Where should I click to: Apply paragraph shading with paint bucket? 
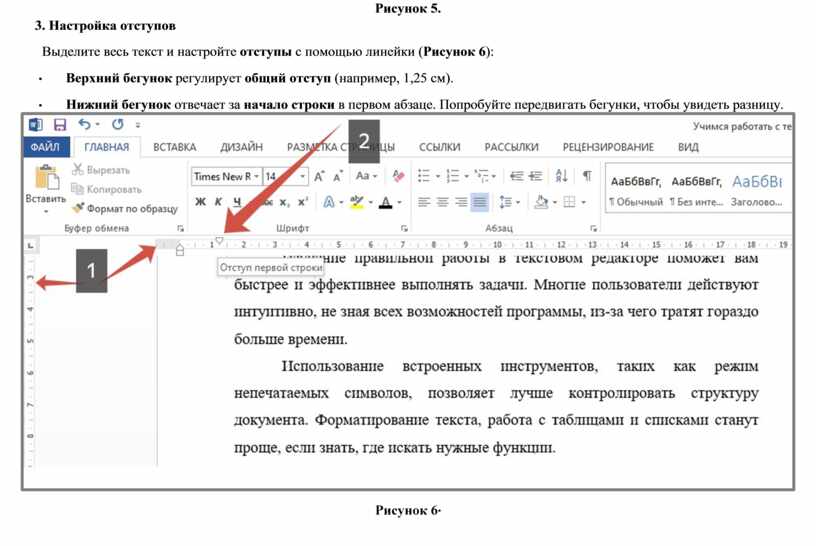click(541, 202)
